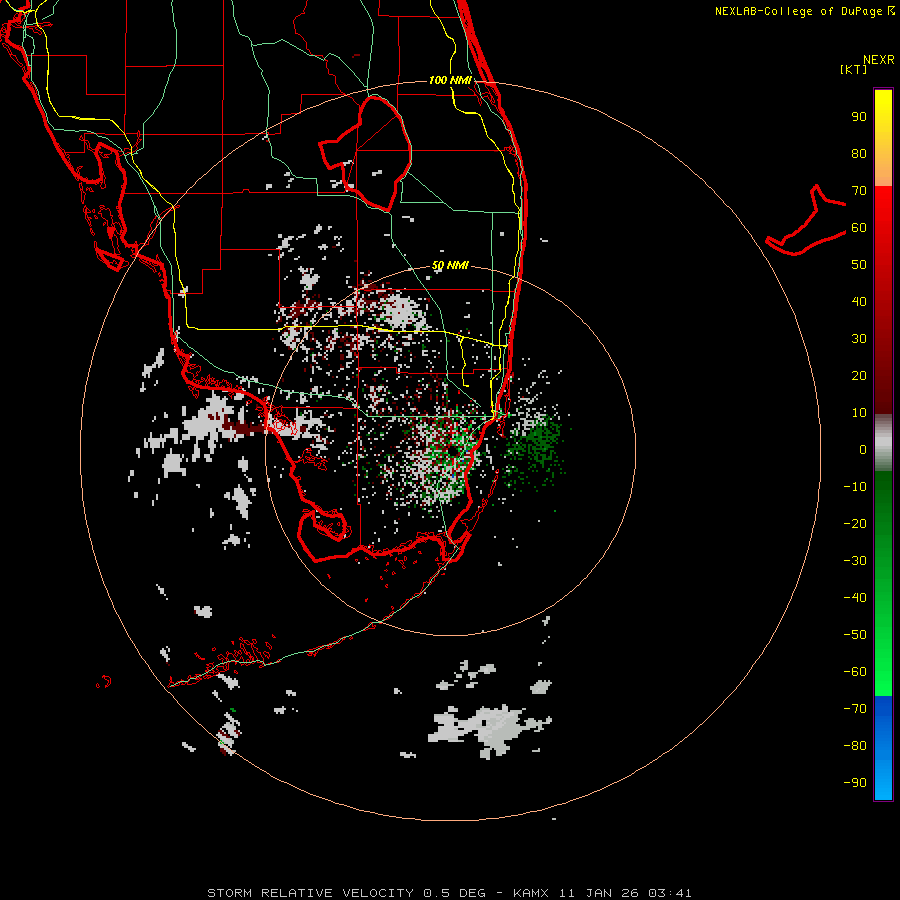
Task: Click the 0 value on velocity scale
Action: coord(863,449)
